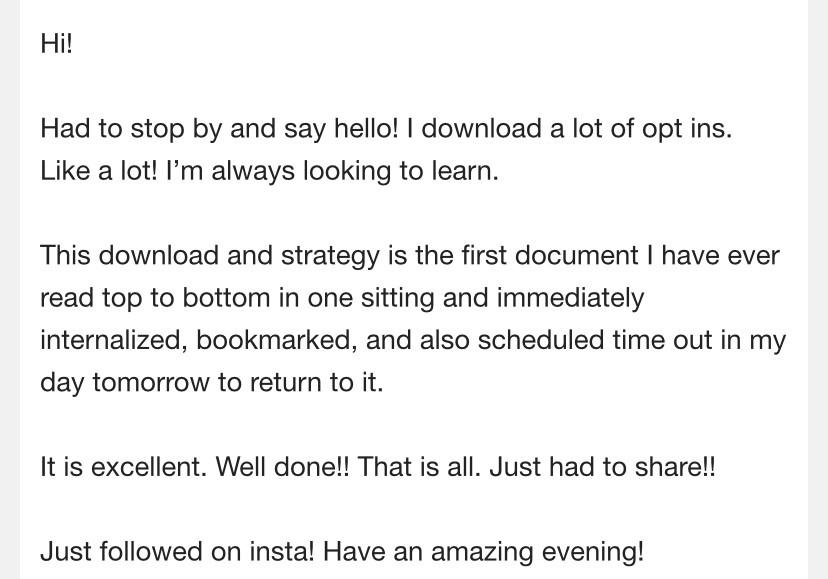Click the words "This download and strategy"
The image size is (828, 579).
click(x=210, y=256)
